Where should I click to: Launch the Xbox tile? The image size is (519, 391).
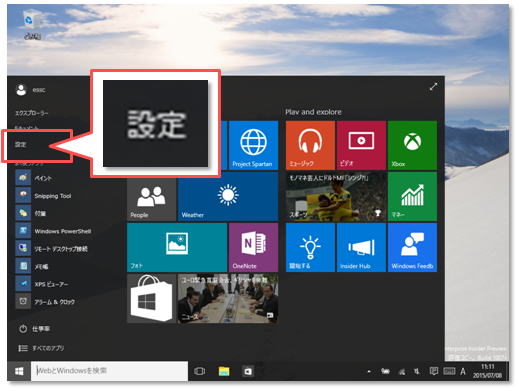point(412,145)
